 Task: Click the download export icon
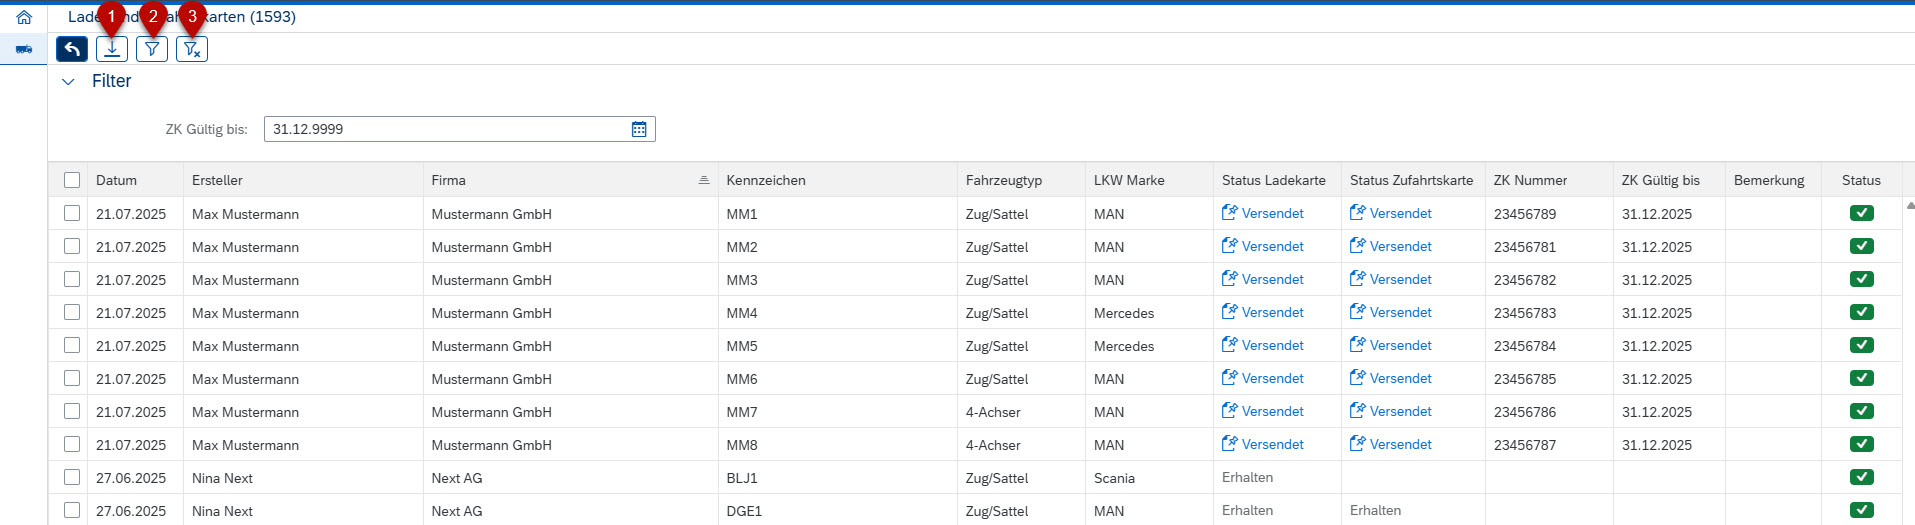click(x=112, y=49)
